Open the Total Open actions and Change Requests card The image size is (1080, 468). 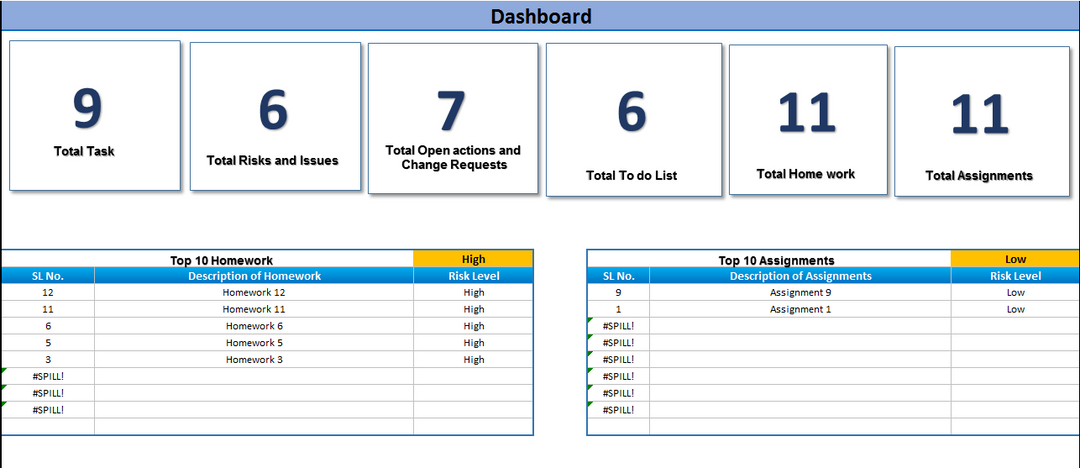[x=453, y=119]
